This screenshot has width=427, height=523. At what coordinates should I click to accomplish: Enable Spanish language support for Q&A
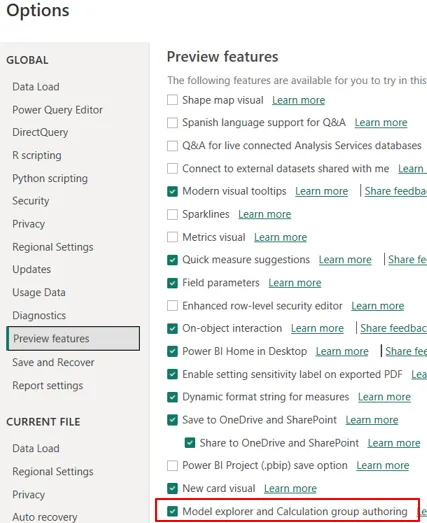pyautogui.click(x=172, y=123)
